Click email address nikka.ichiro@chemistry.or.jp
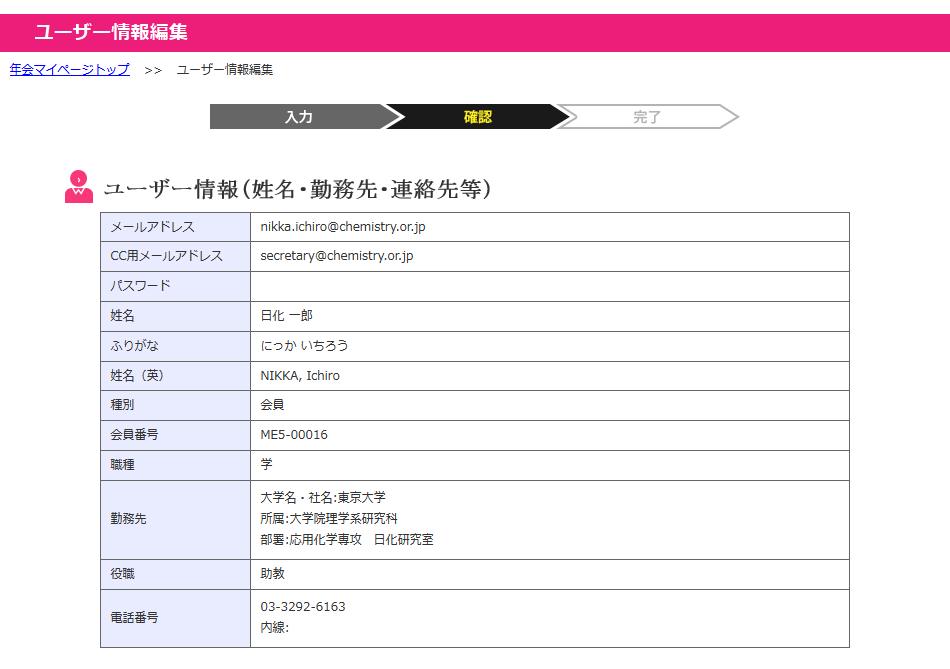The width and height of the screenshot is (950, 669). coord(343,227)
